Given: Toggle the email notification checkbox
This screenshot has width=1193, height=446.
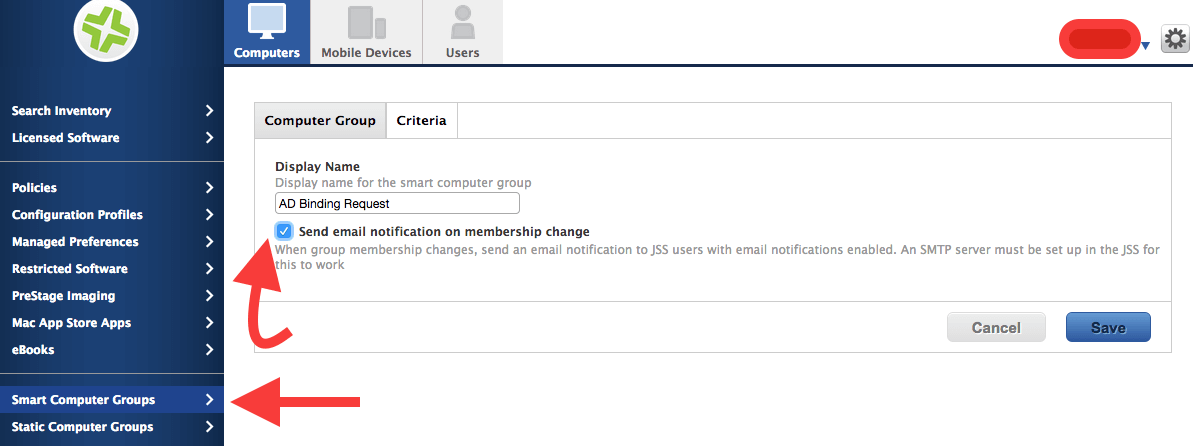Looking at the screenshot, I should (x=284, y=231).
